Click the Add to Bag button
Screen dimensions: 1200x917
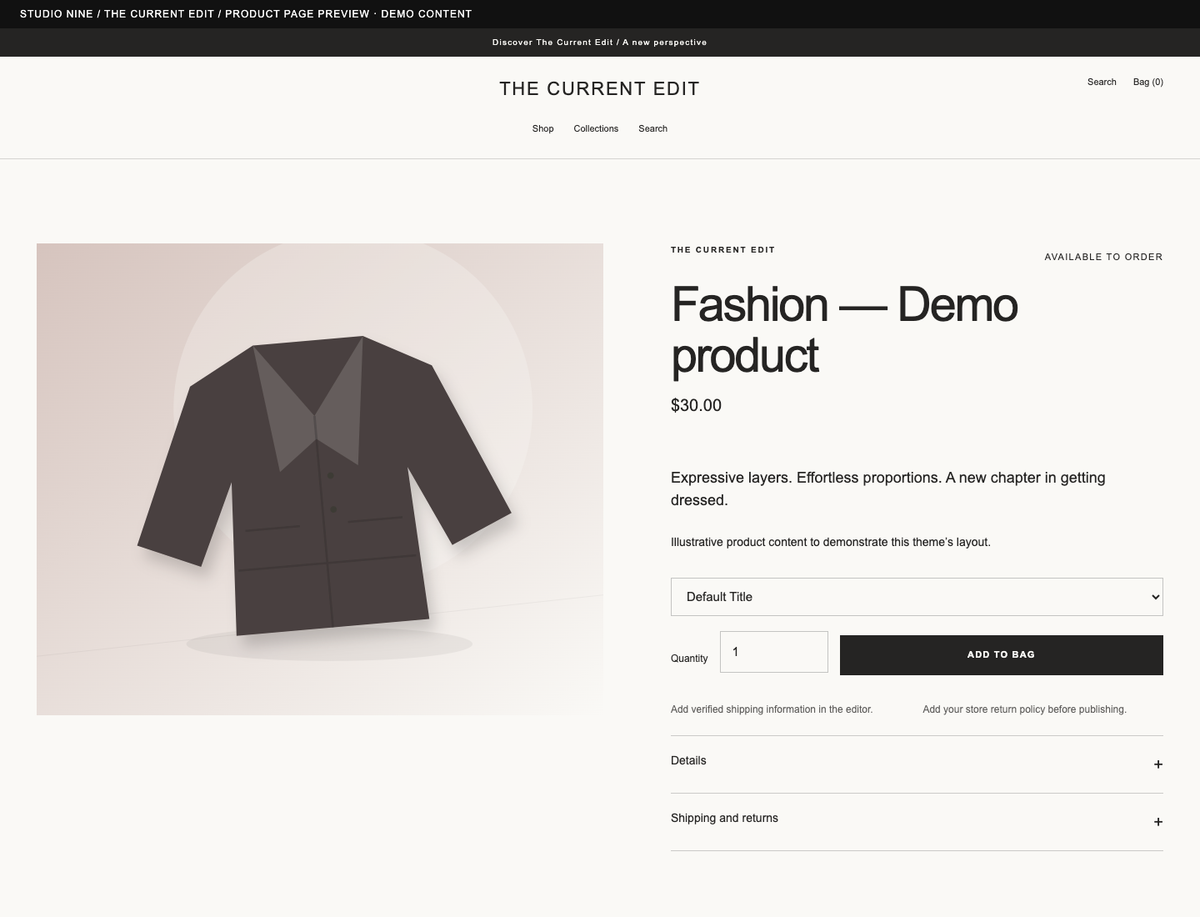[1001, 655]
